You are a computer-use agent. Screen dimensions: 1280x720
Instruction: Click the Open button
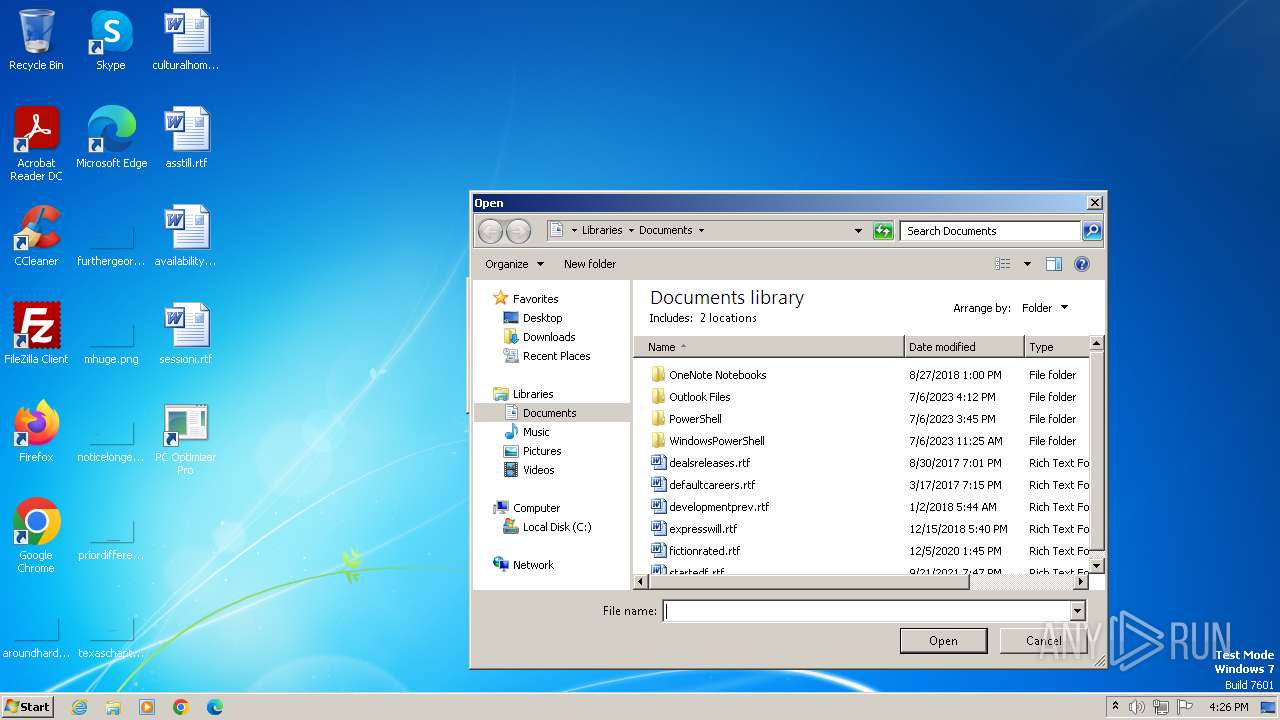(943, 641)
